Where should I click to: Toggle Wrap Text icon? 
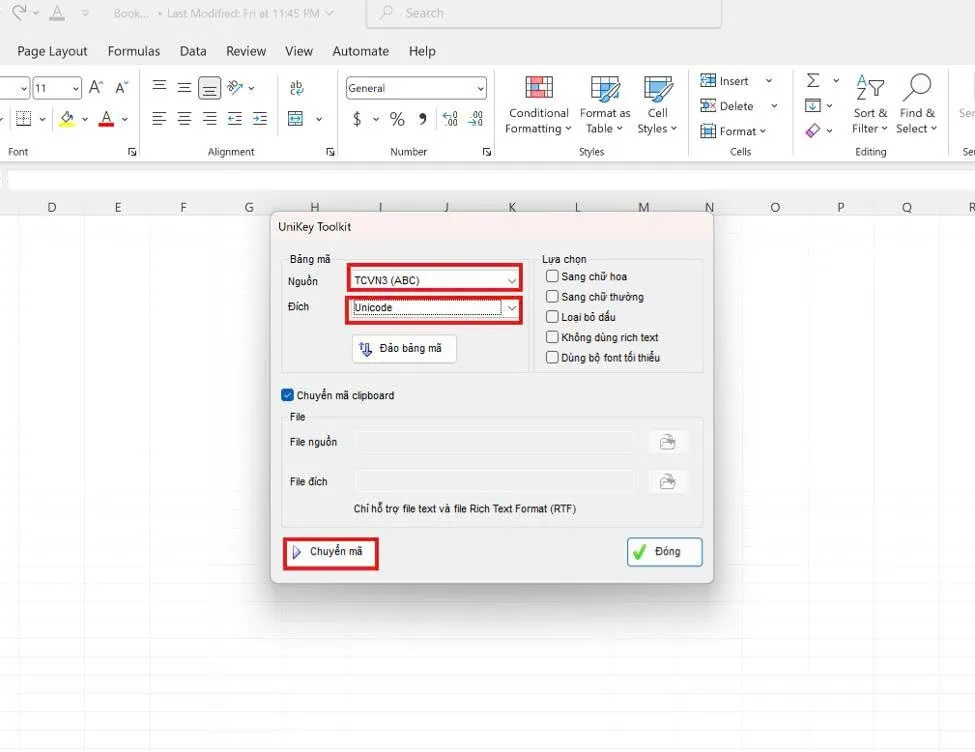(x=297, y=88)
